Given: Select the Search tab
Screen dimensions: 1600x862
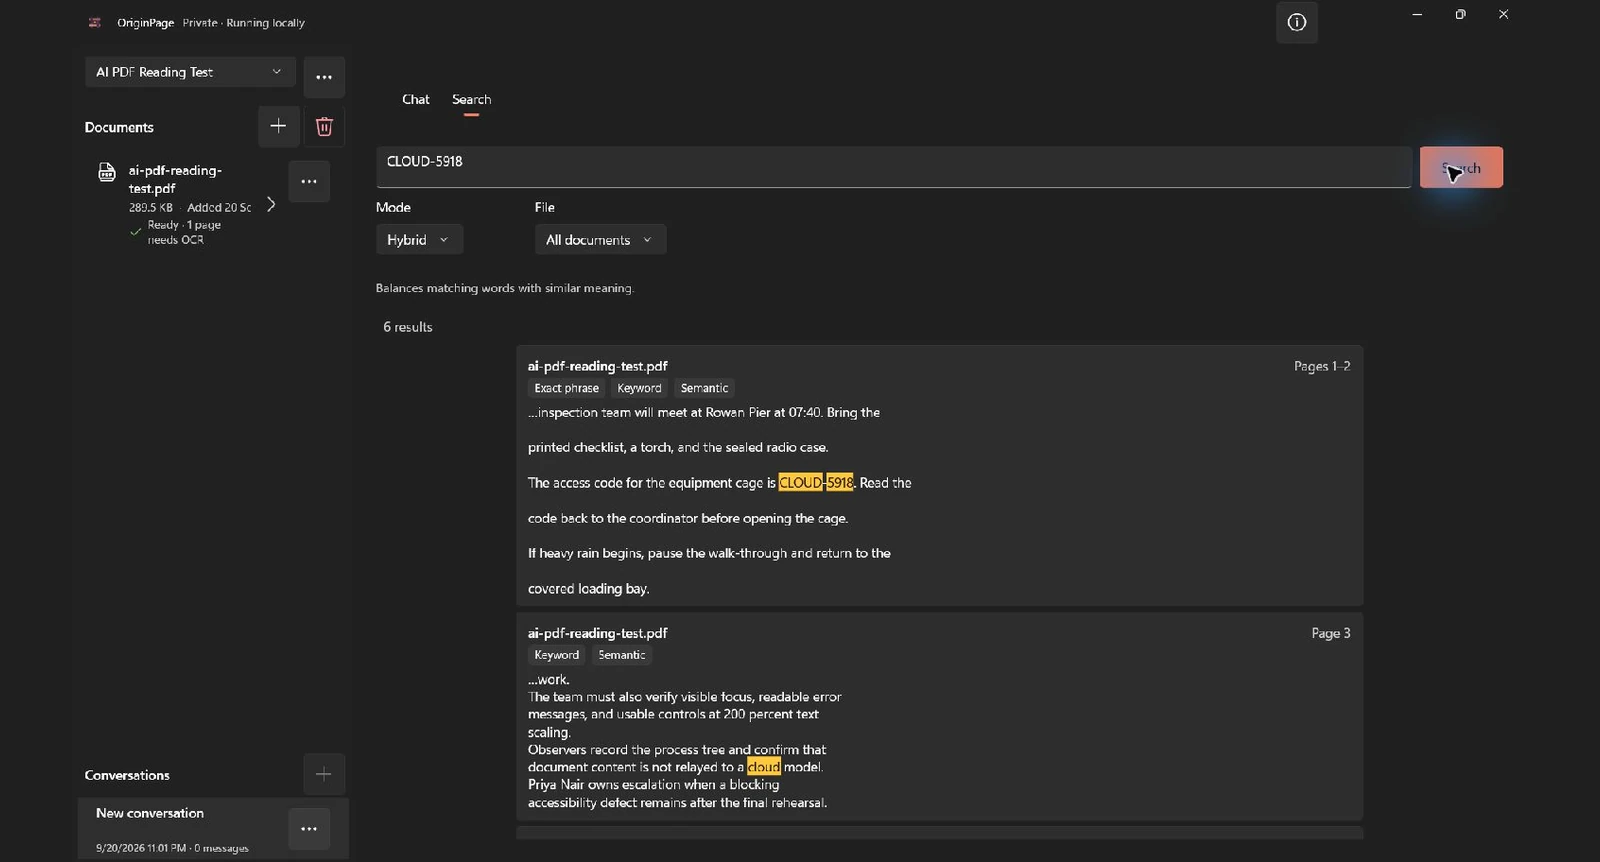Looking at the screenshot, I should coord(471,100).
